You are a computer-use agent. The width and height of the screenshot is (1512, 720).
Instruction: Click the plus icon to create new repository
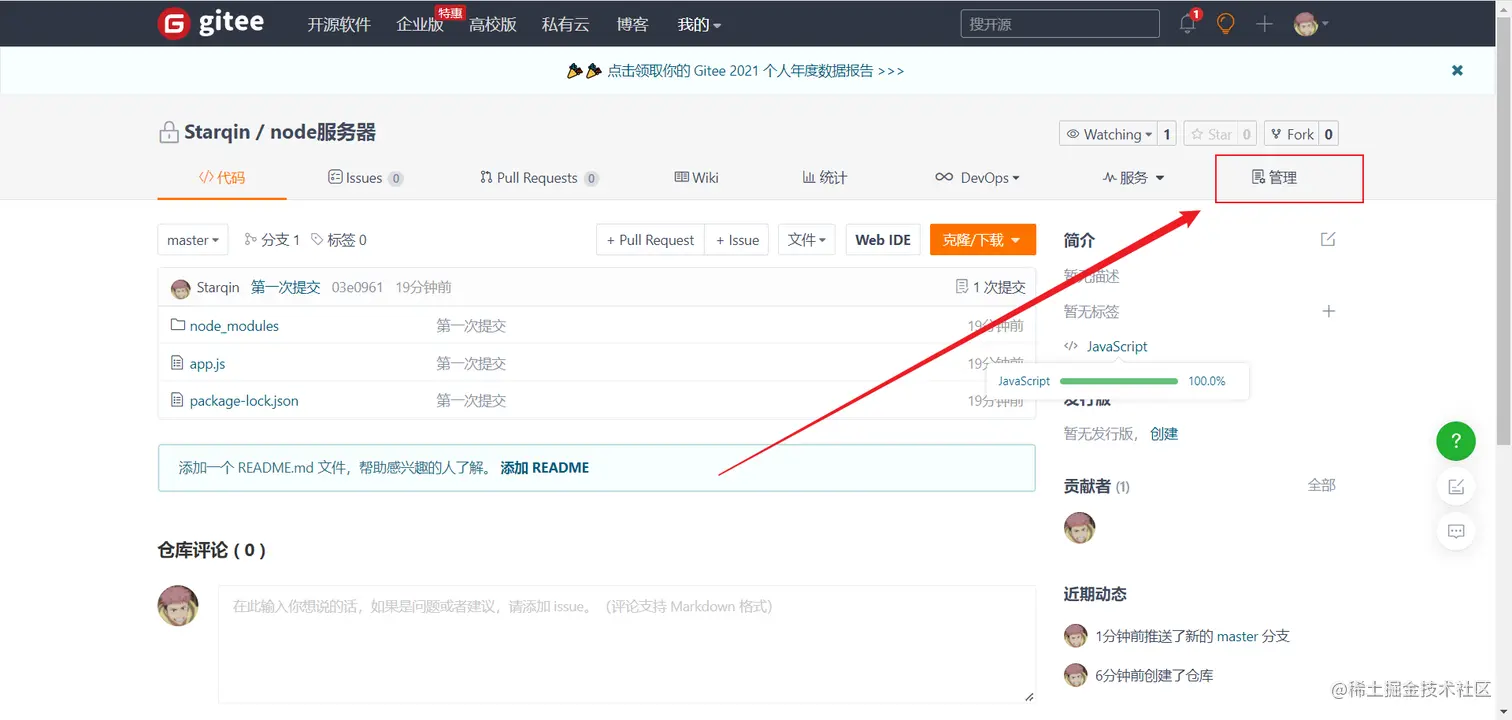pos(1263,23)
